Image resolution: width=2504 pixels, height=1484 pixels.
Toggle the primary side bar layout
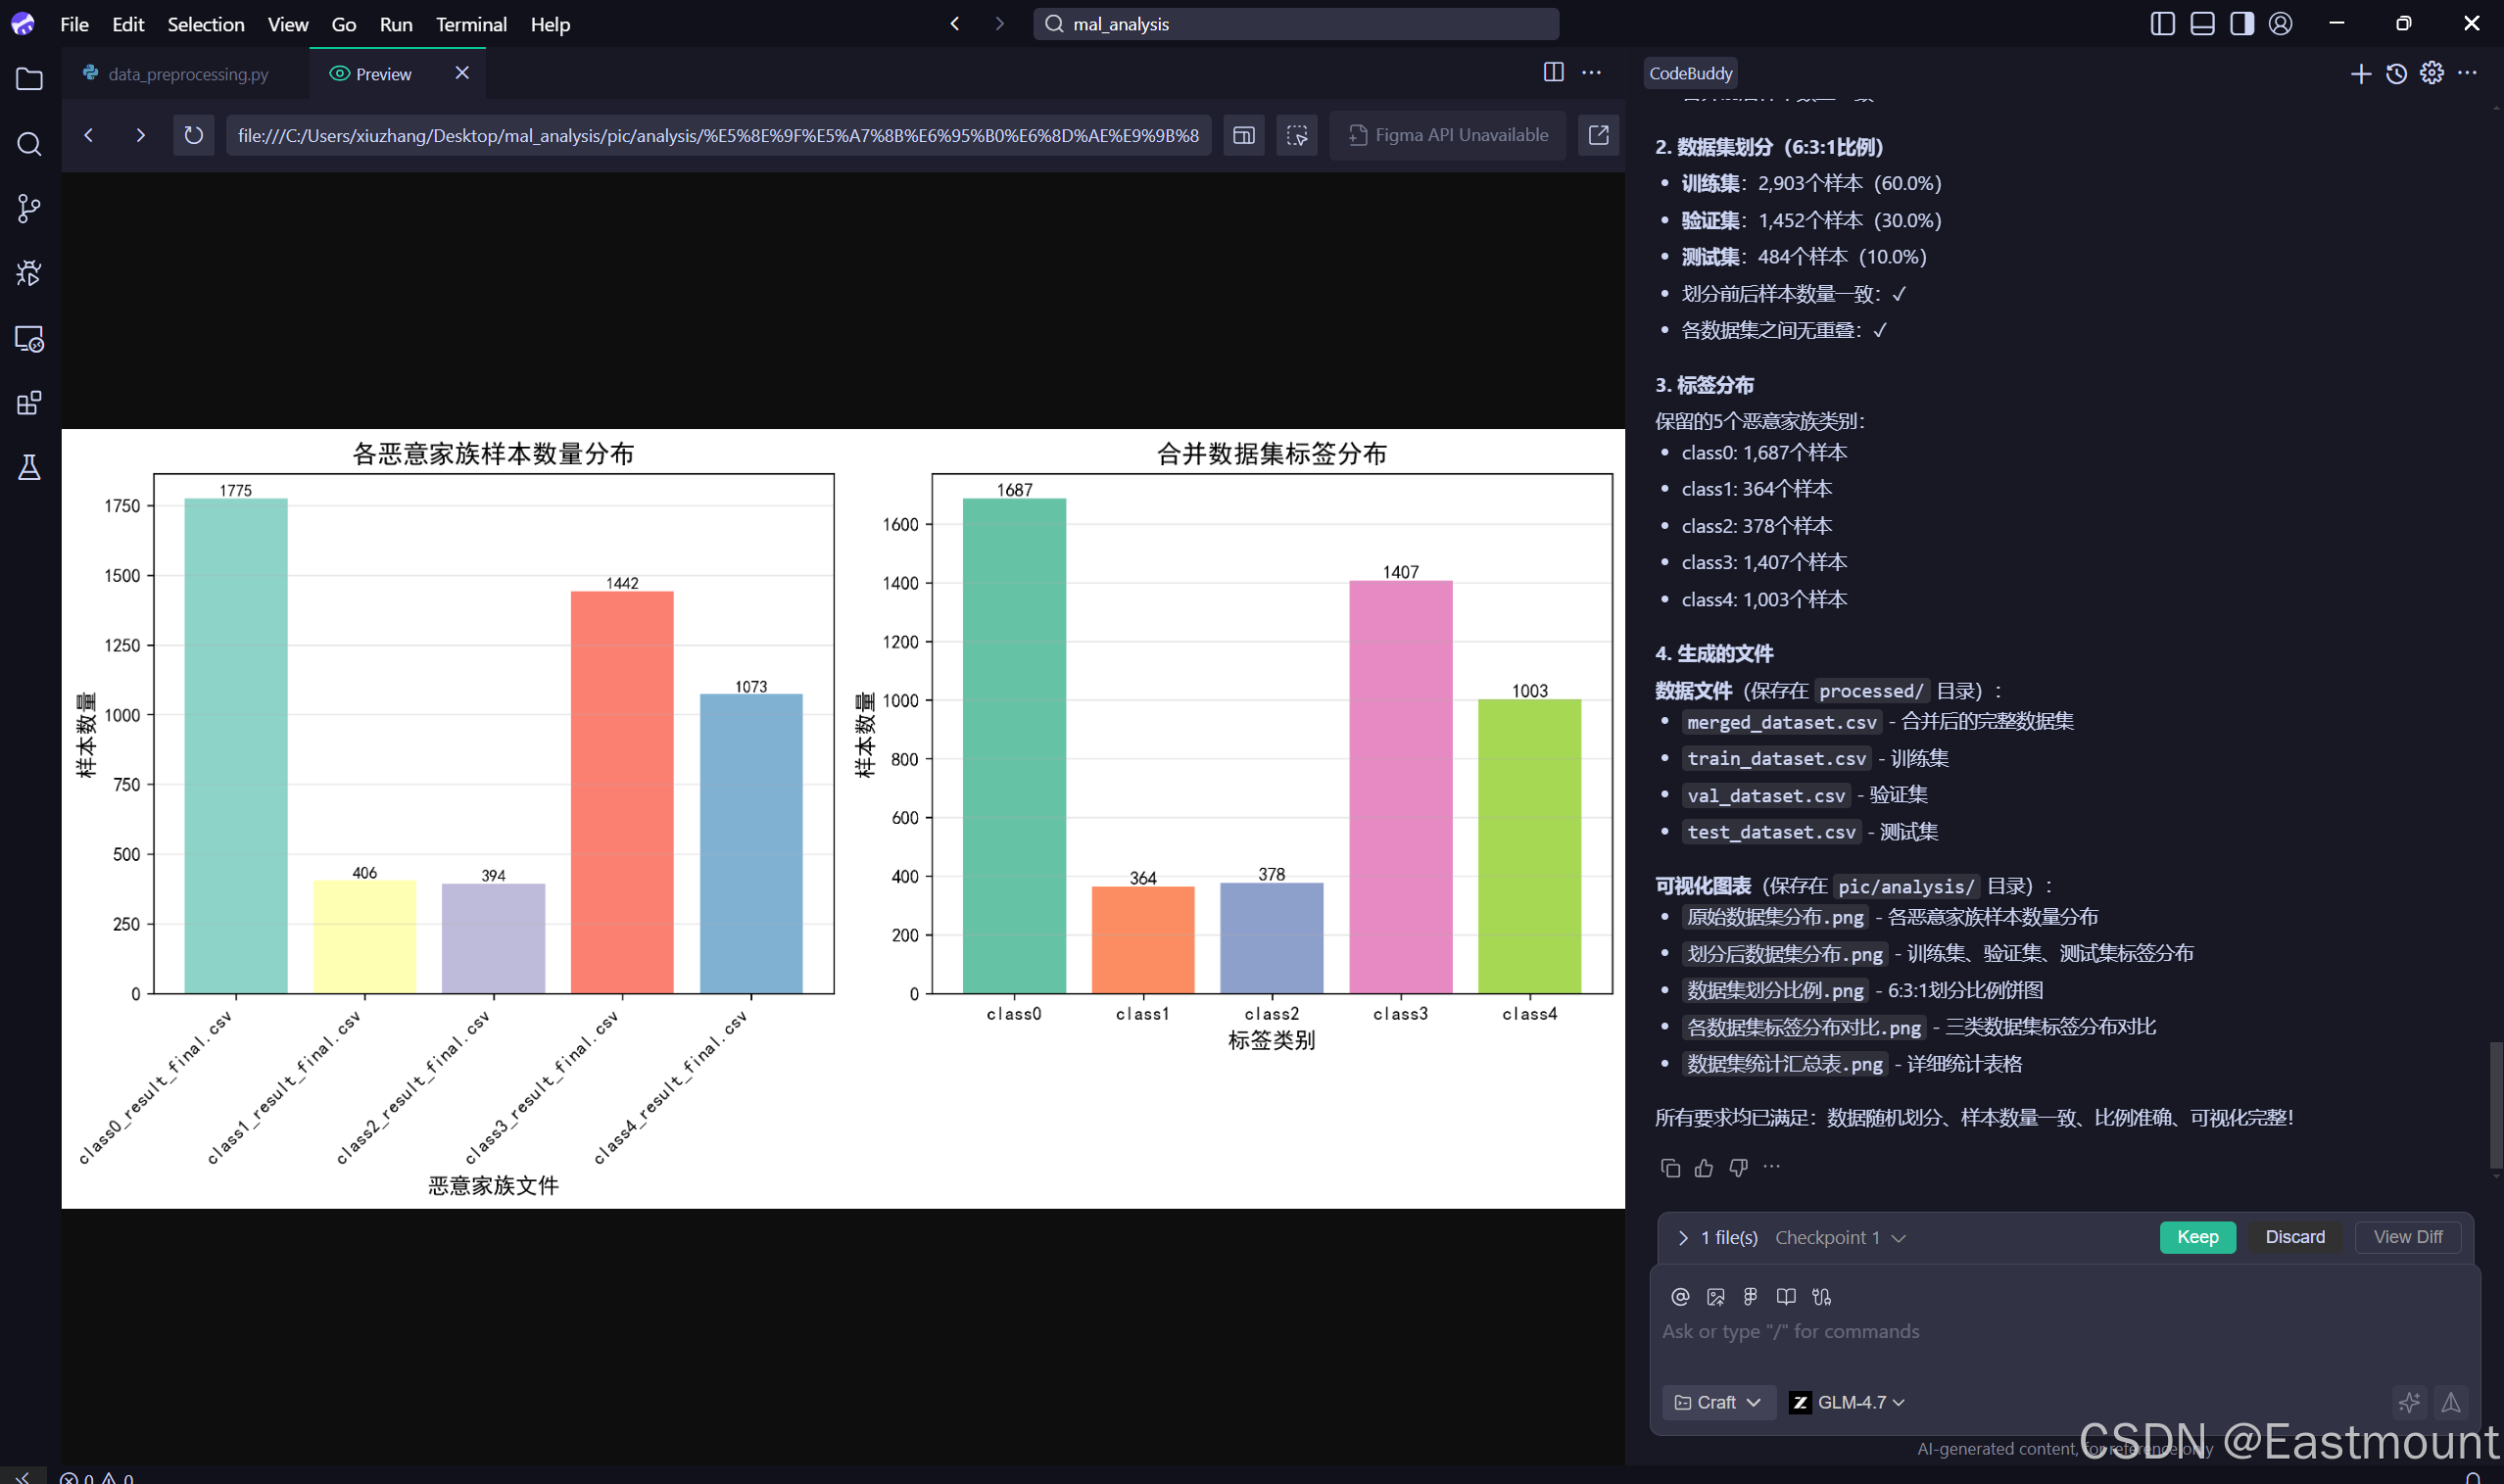pos(2162,24)
